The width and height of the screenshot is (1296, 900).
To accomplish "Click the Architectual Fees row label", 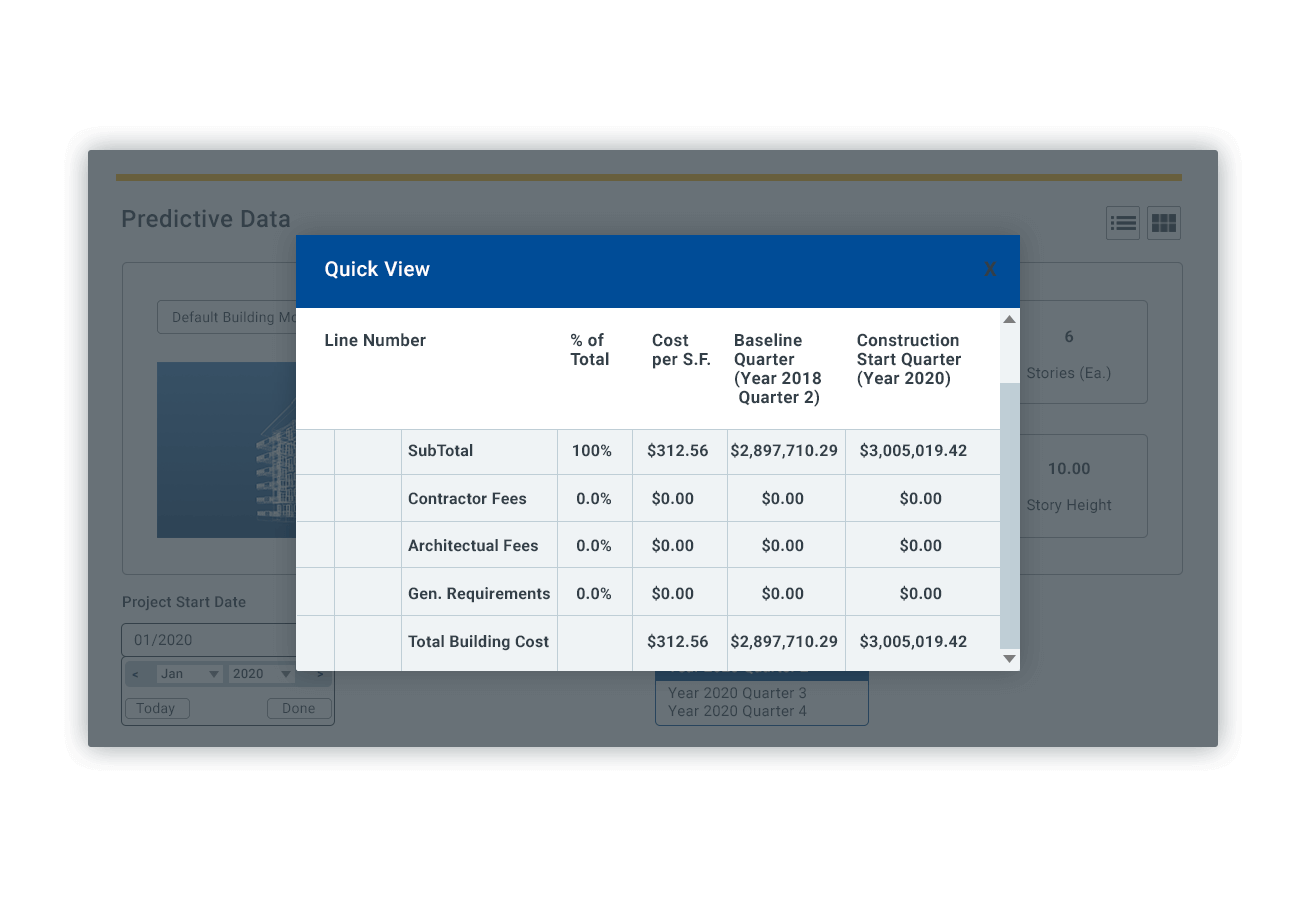I will click(473, 546).
